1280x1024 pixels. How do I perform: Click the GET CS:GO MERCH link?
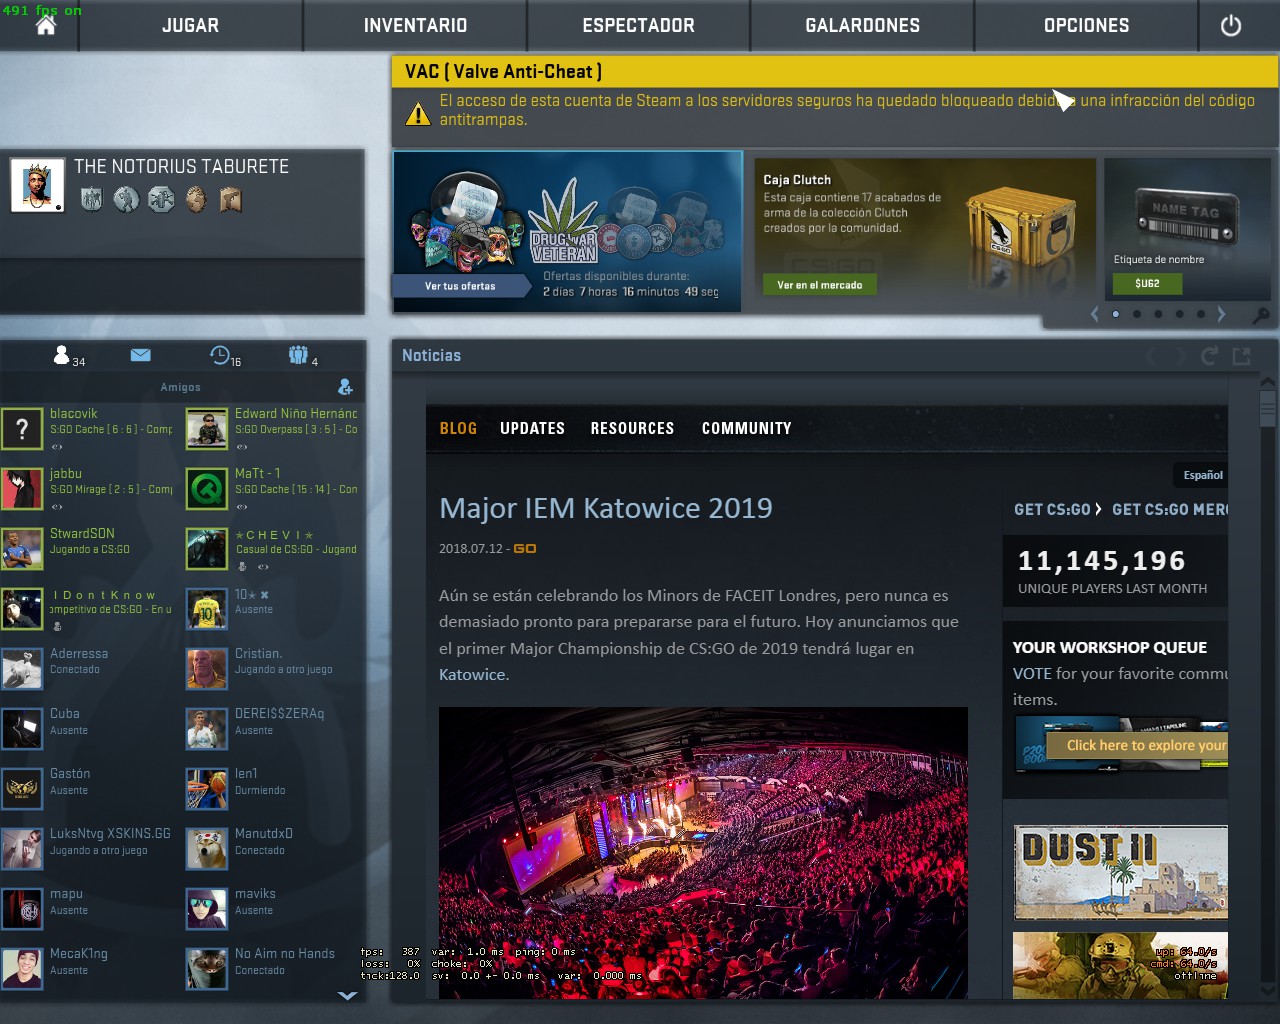click(x=1170, y=509)
